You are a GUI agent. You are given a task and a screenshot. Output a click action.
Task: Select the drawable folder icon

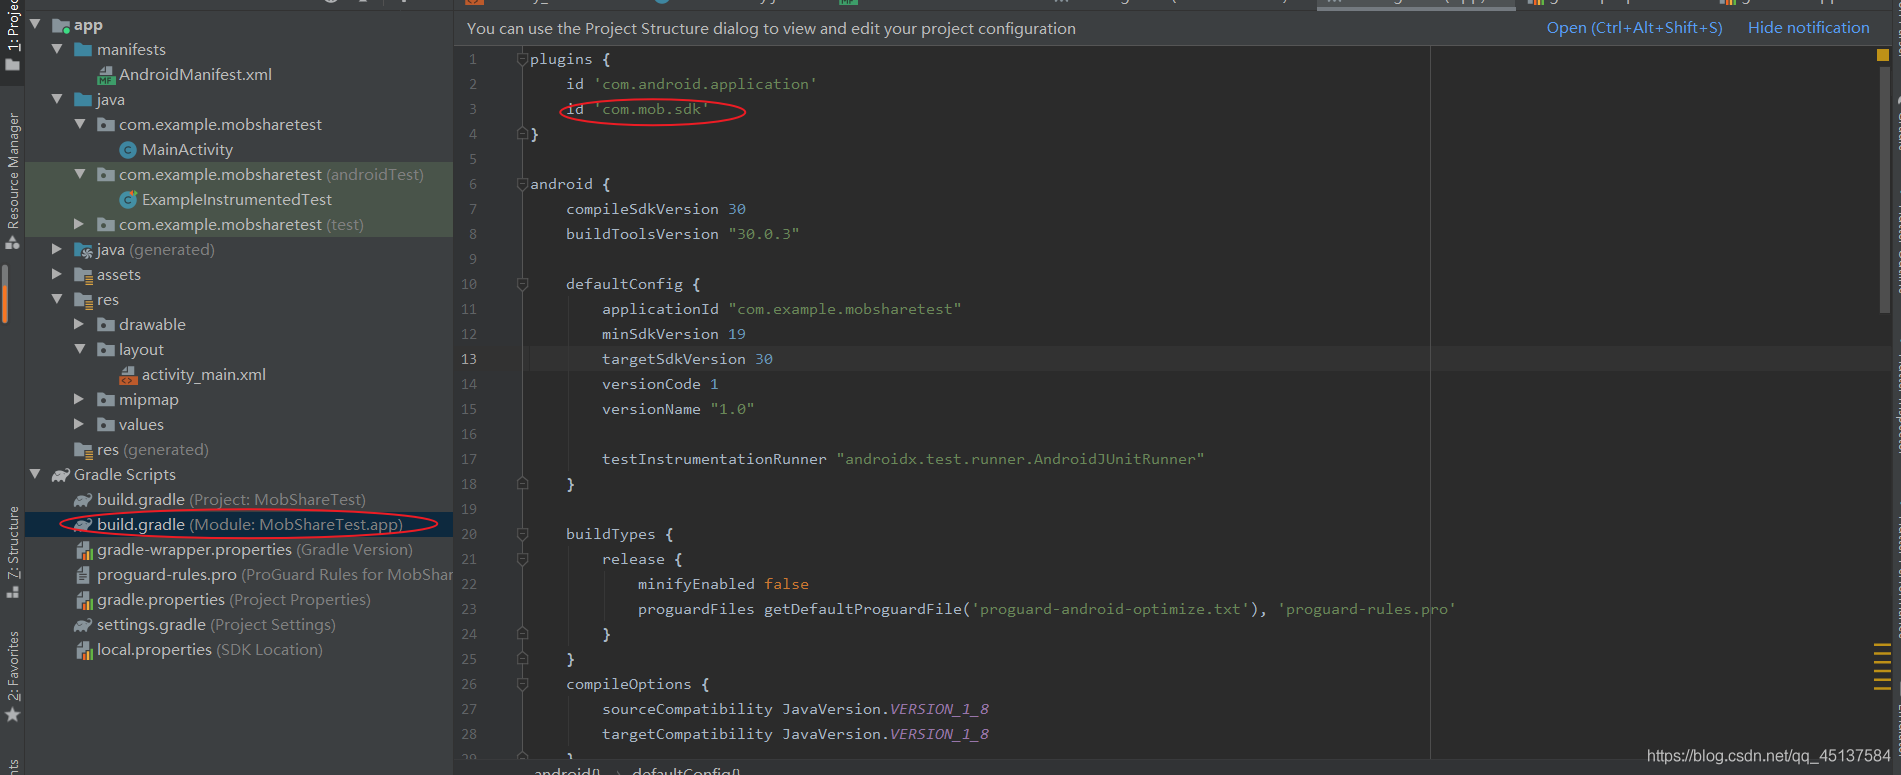tap(106, 324)
